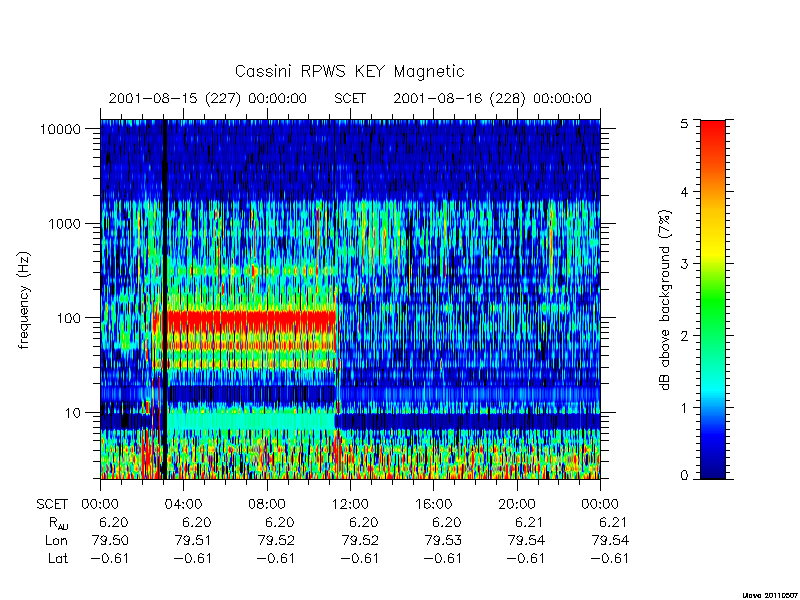This screenshot has height=600, width=800.
Task: Click the colorbar scale label "3"
Action: point(684,264)
